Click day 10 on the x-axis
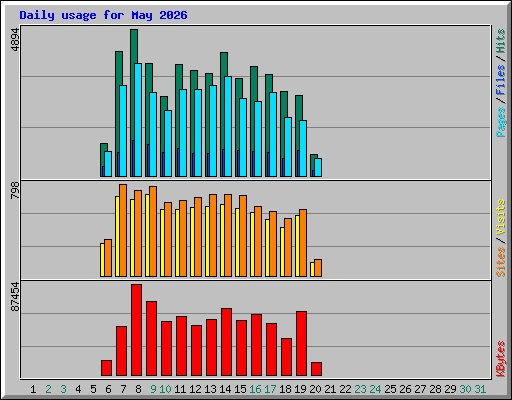 coord(165,389)
